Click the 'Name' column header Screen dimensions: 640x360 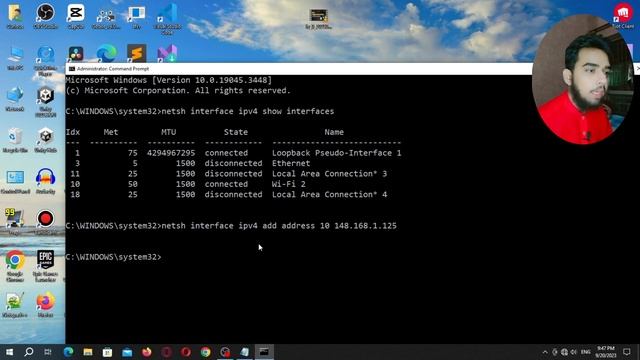pos(334,132)
